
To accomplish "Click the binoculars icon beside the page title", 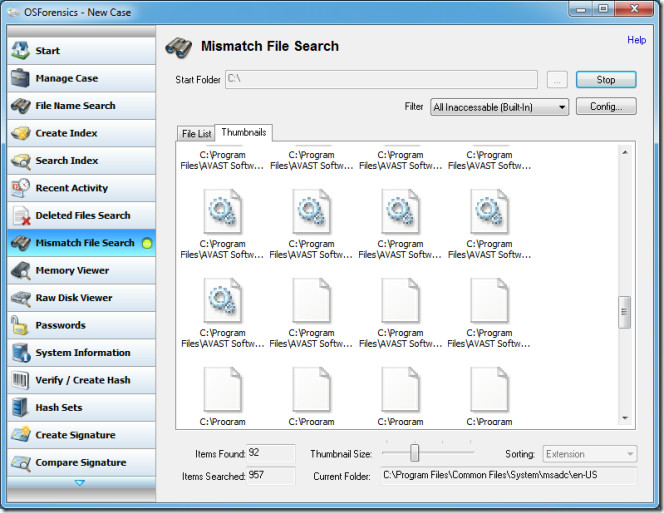I will click(x=178, y=47).
